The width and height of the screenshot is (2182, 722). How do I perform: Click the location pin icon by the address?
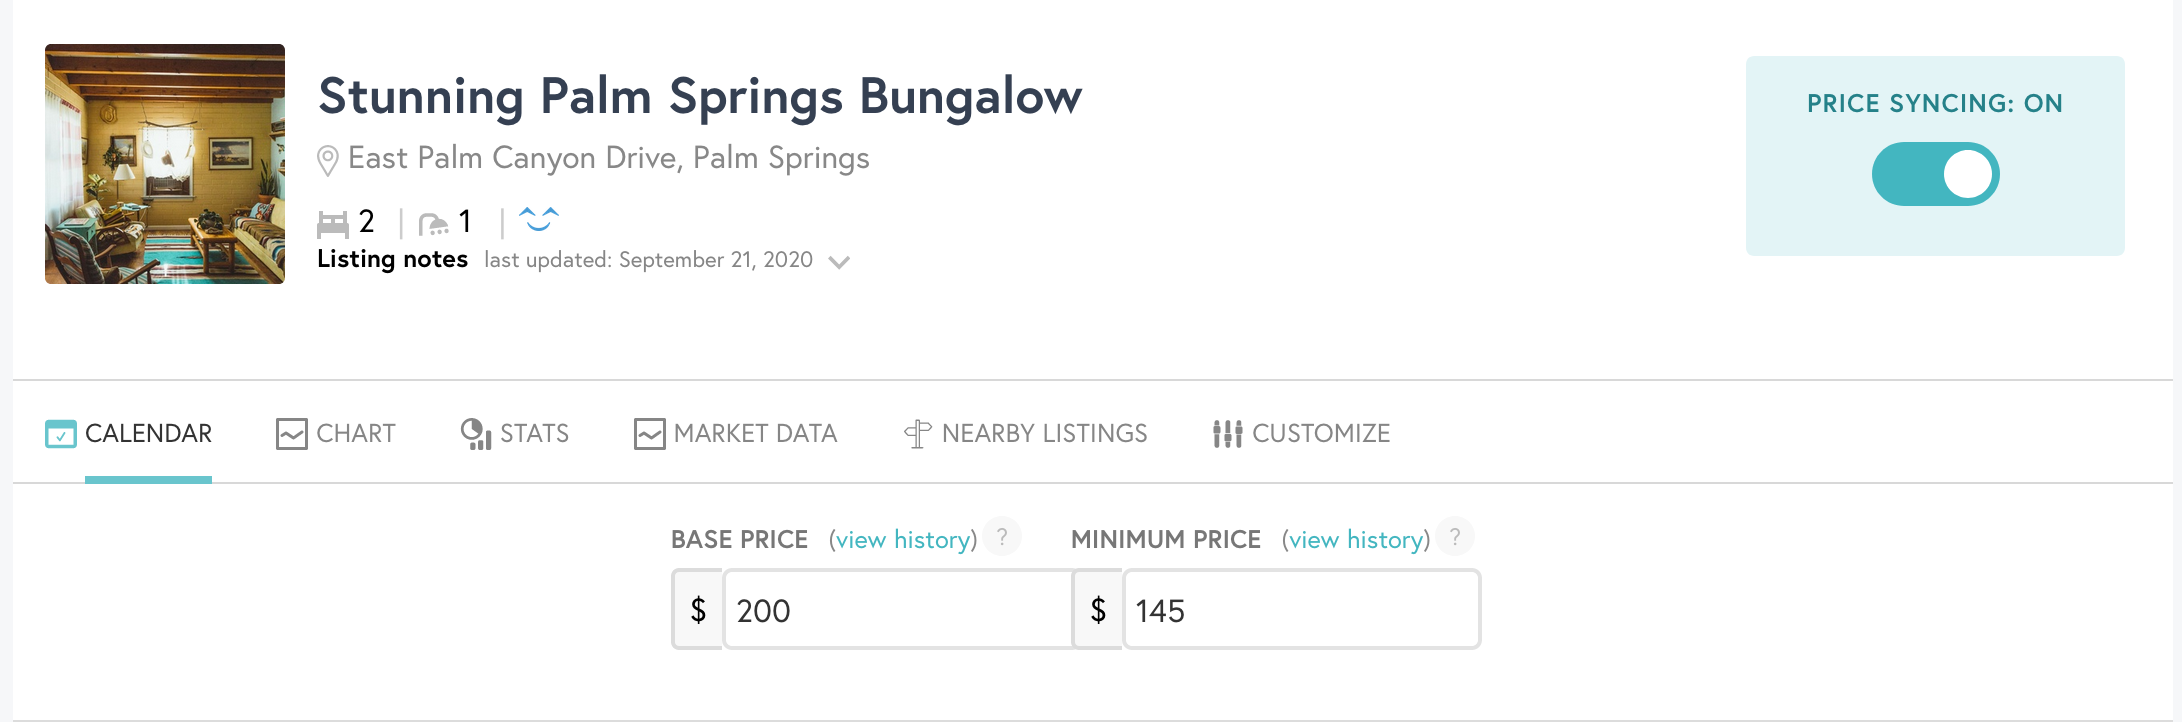tap(327, 160)
